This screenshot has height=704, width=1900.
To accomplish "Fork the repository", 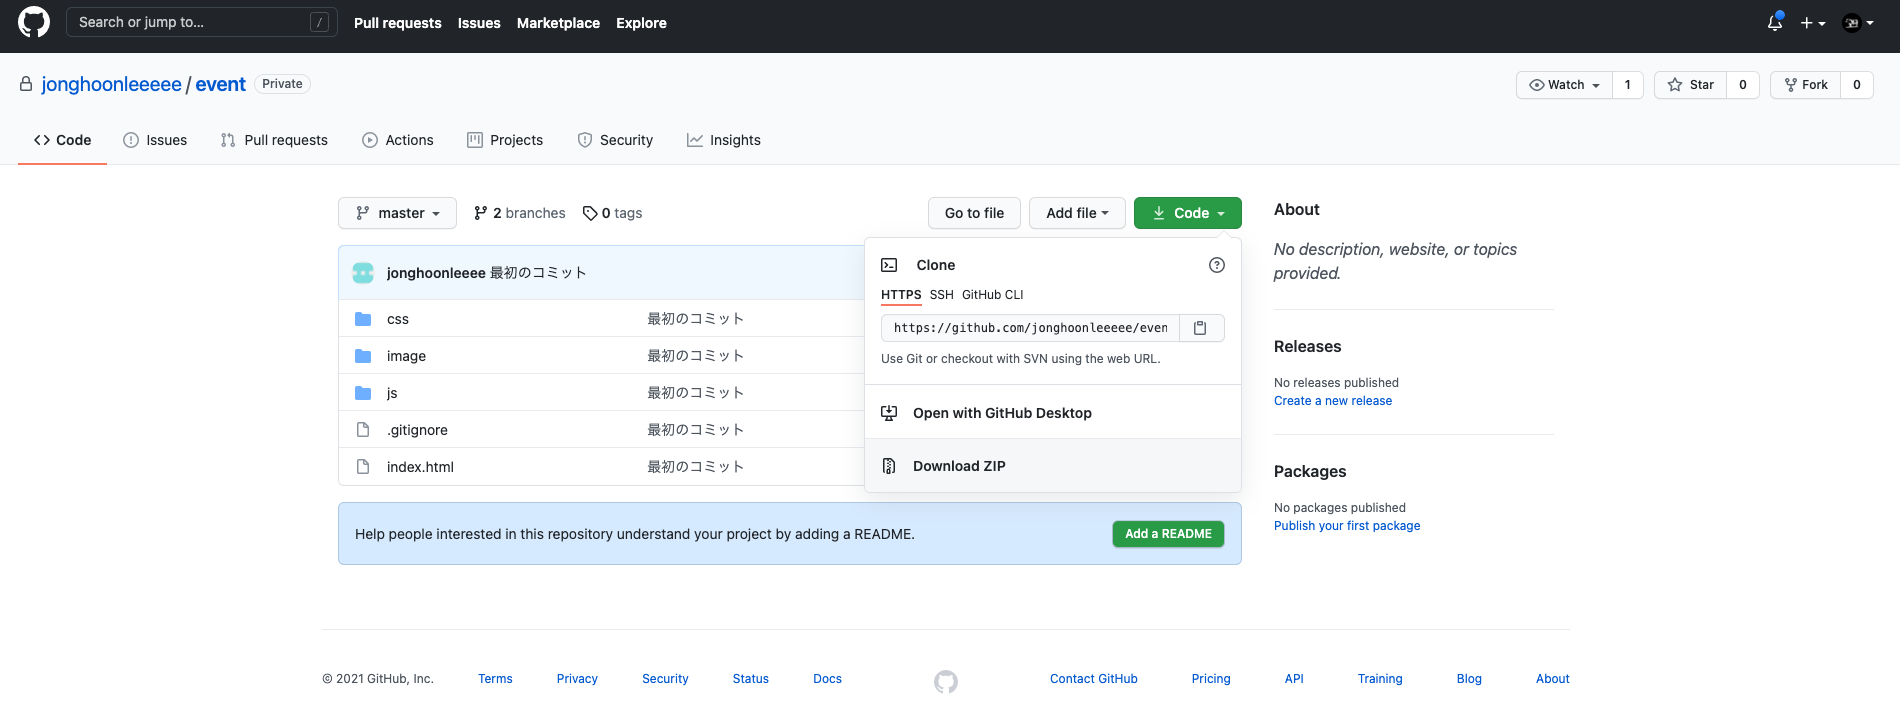I will pos(1806,85).
